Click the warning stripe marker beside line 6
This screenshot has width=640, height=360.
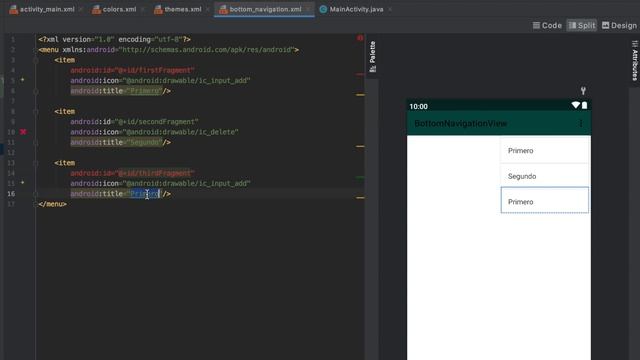pos(360,95)
